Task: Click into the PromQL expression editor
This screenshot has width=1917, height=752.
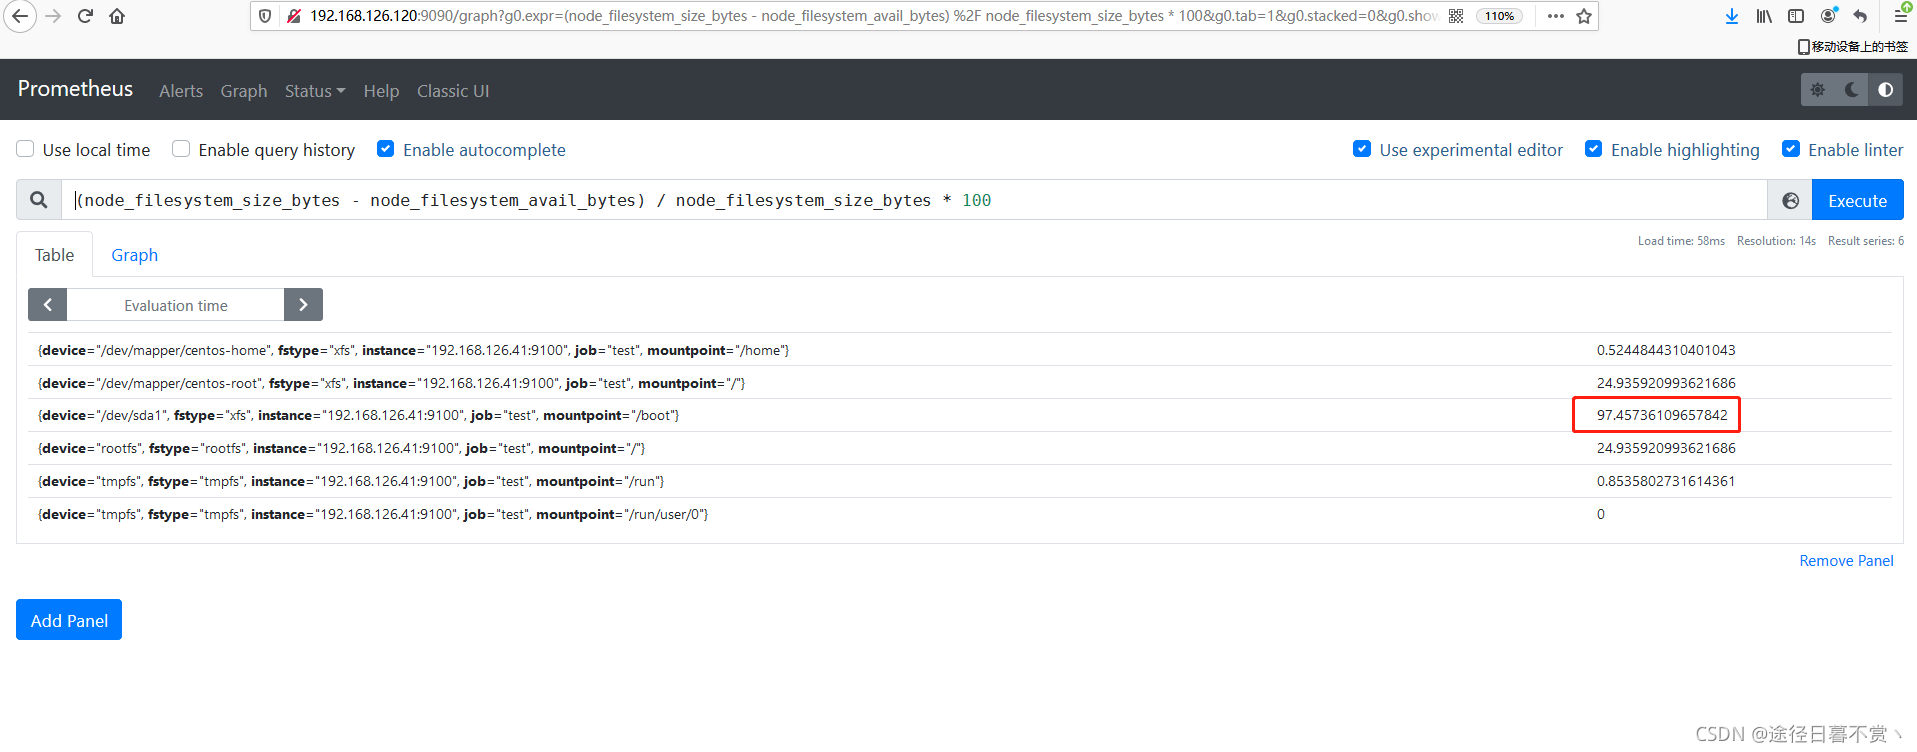Action: (x=914, y=200)
